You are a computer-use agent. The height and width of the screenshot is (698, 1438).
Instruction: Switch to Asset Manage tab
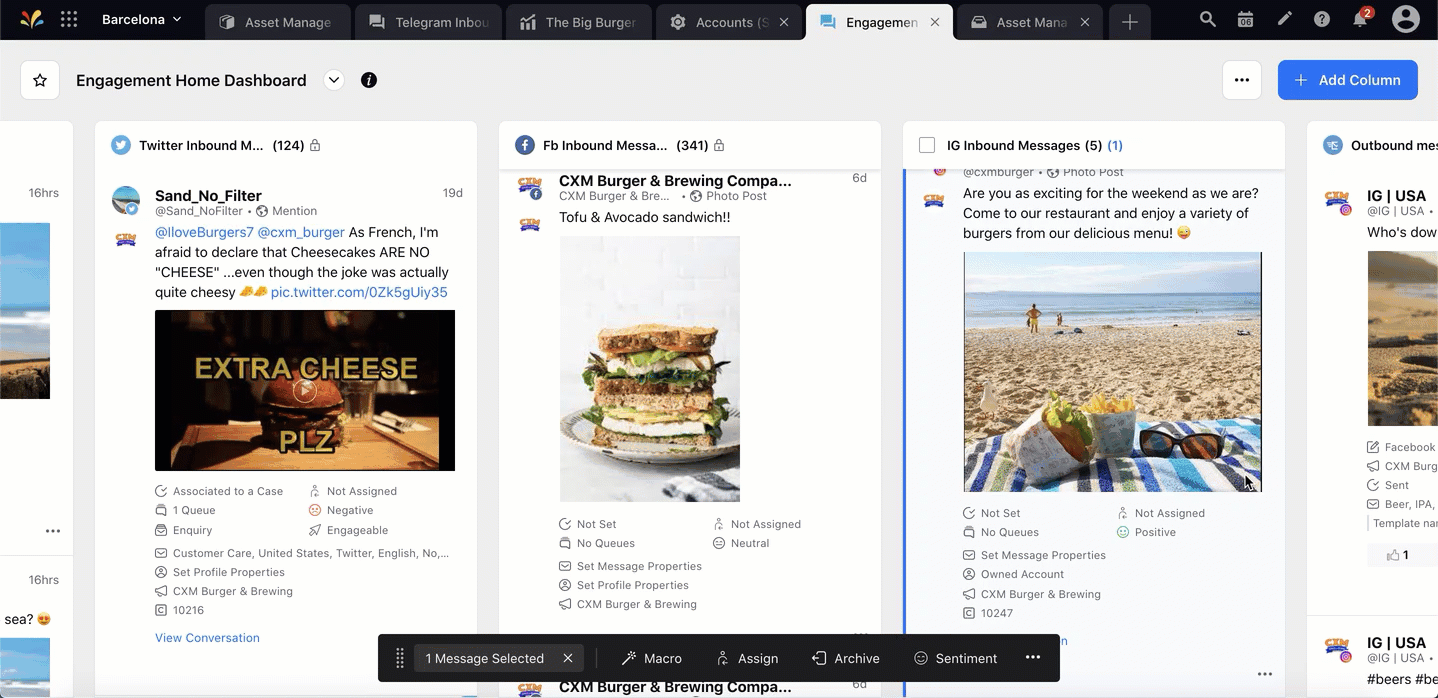pyautogui.click(x=277, y=22)
